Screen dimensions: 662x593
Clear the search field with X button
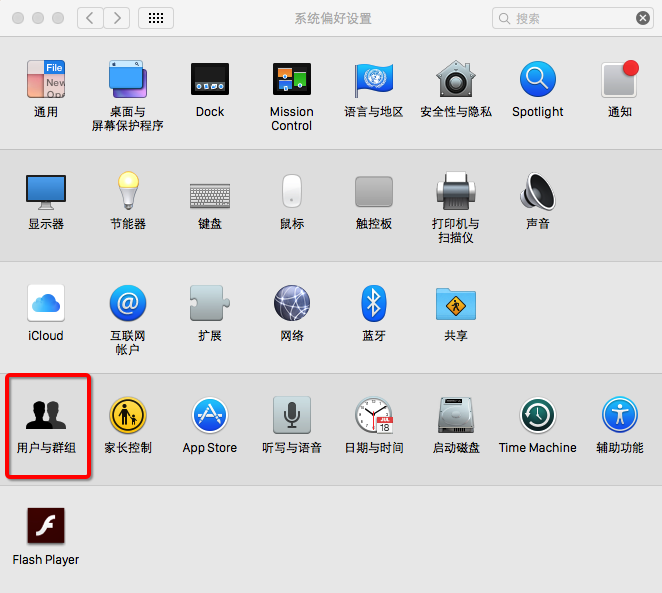coord(644,18)
